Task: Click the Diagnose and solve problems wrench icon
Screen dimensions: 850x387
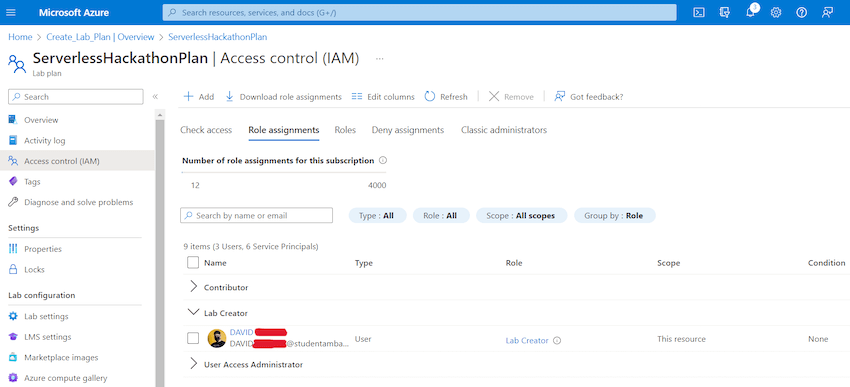Action: click(13, 202)
